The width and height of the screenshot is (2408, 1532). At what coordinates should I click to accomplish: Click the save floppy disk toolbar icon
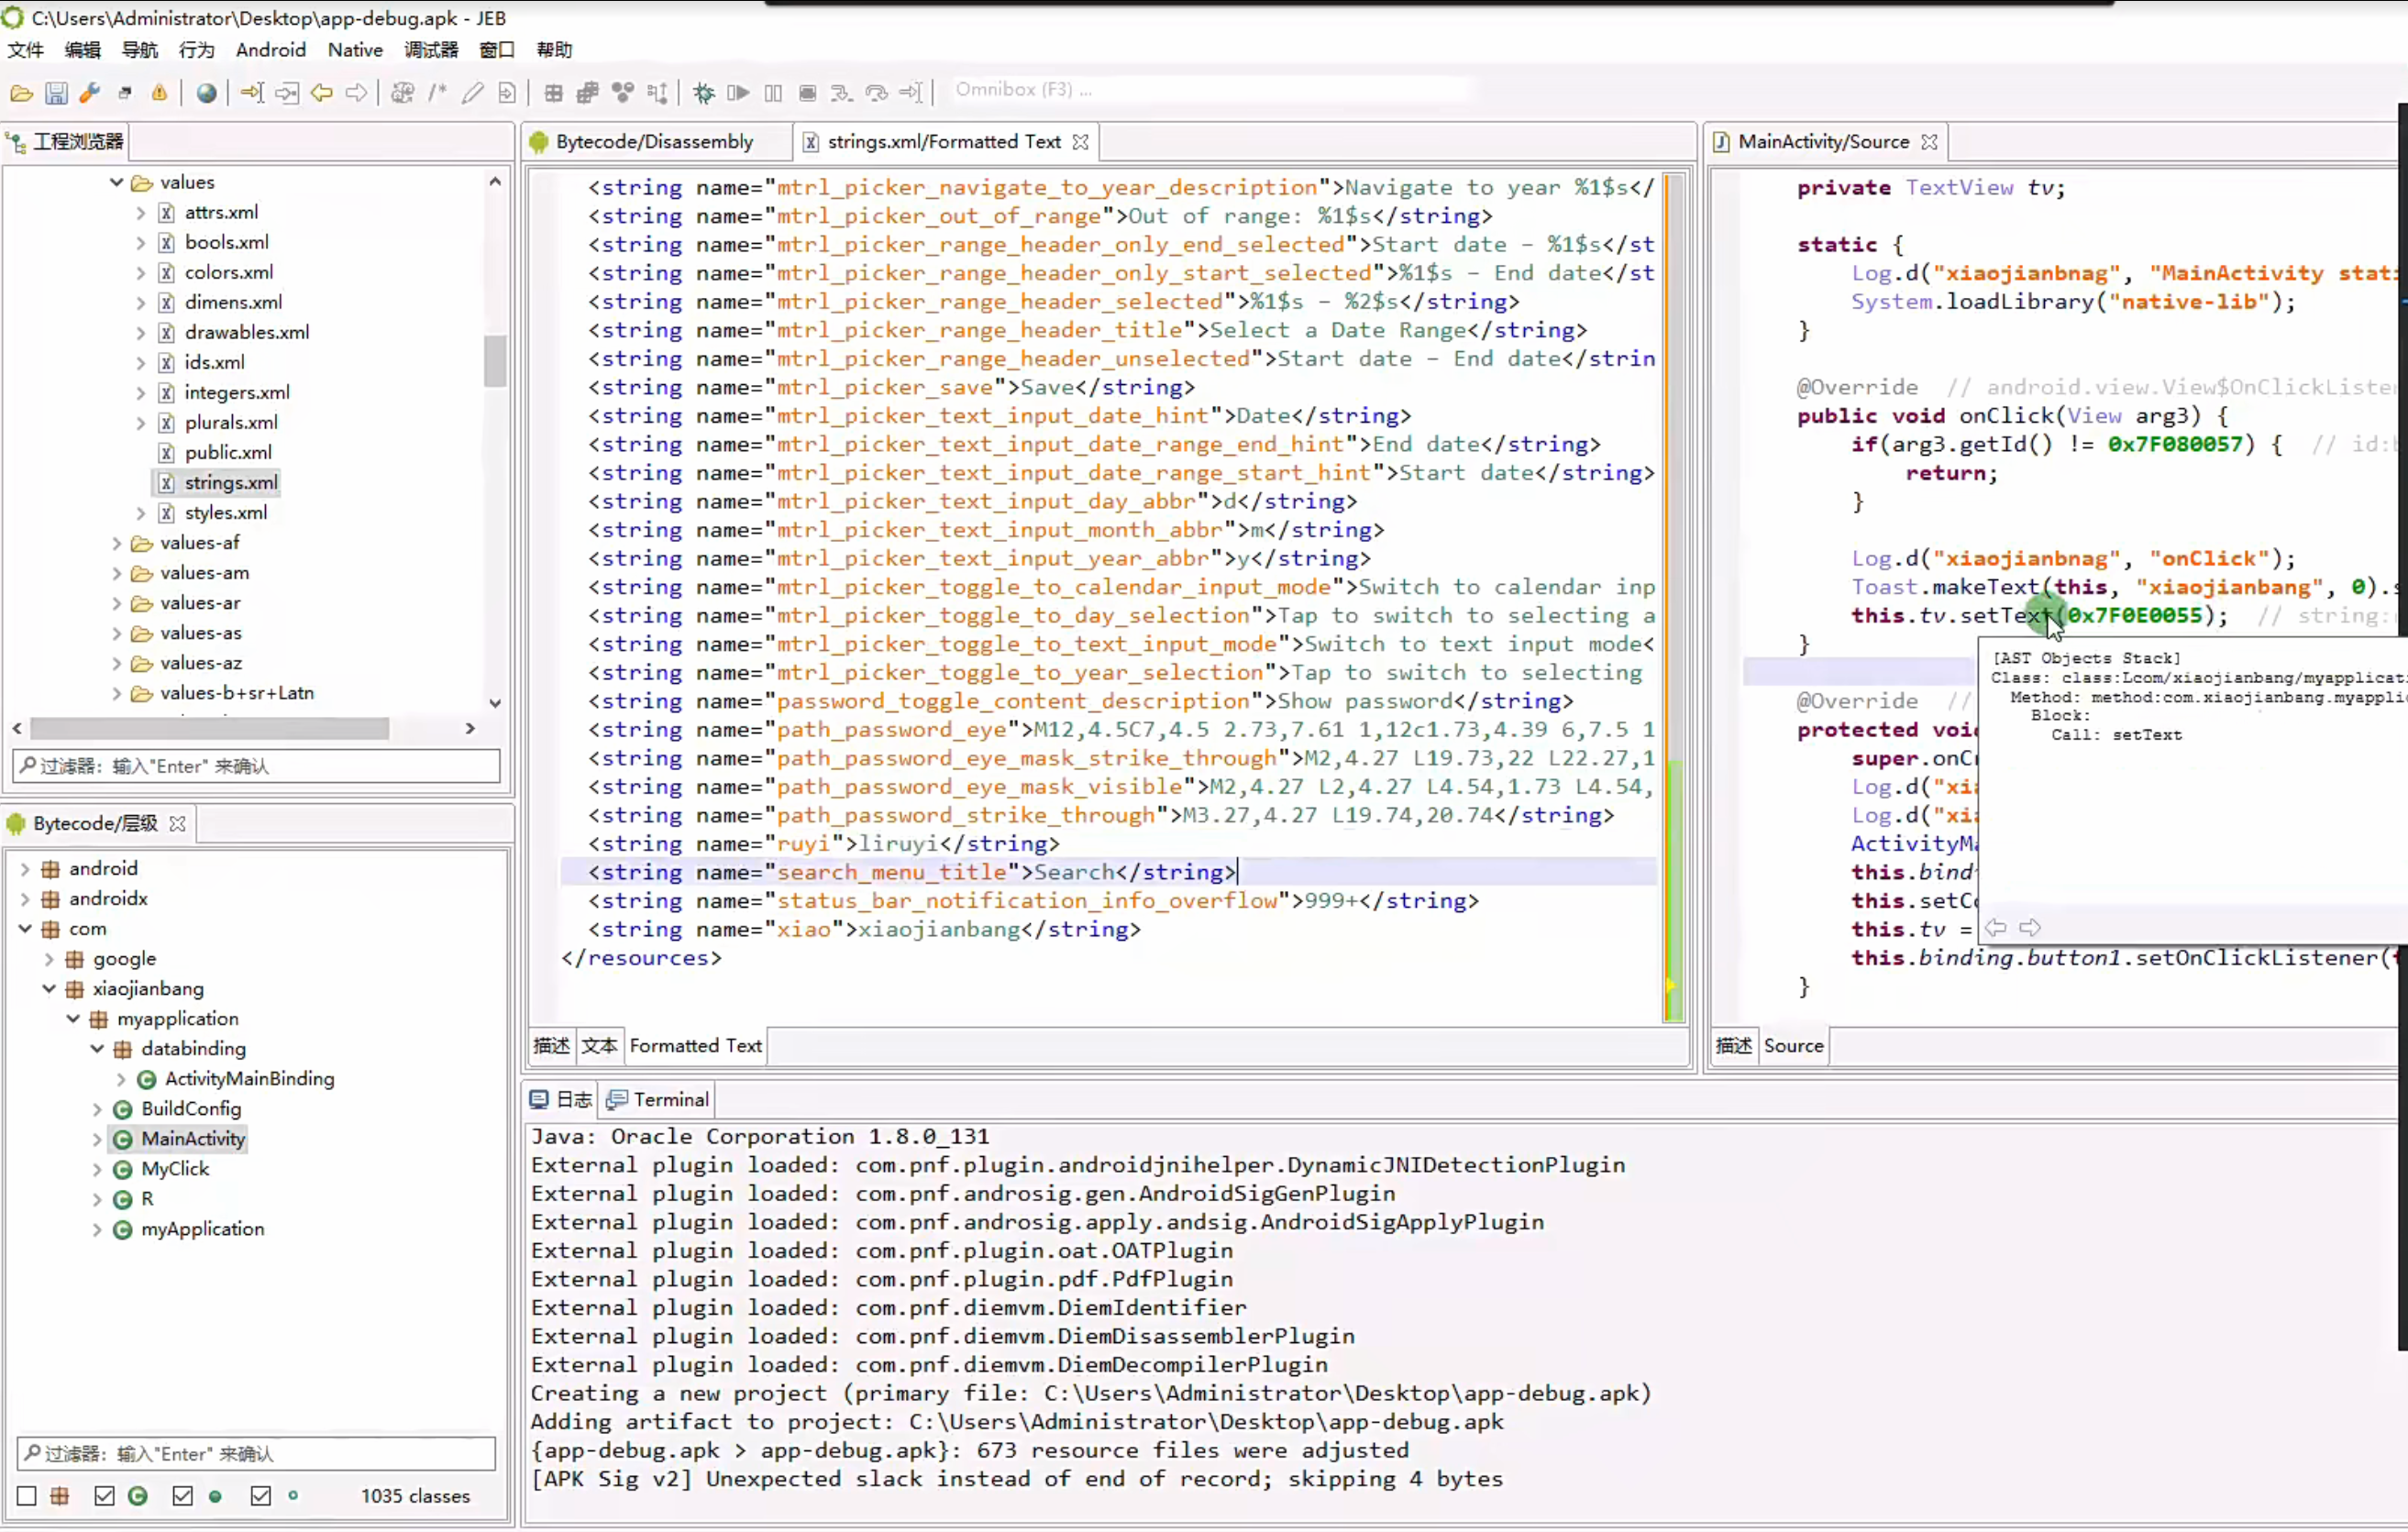pos(56,93)
